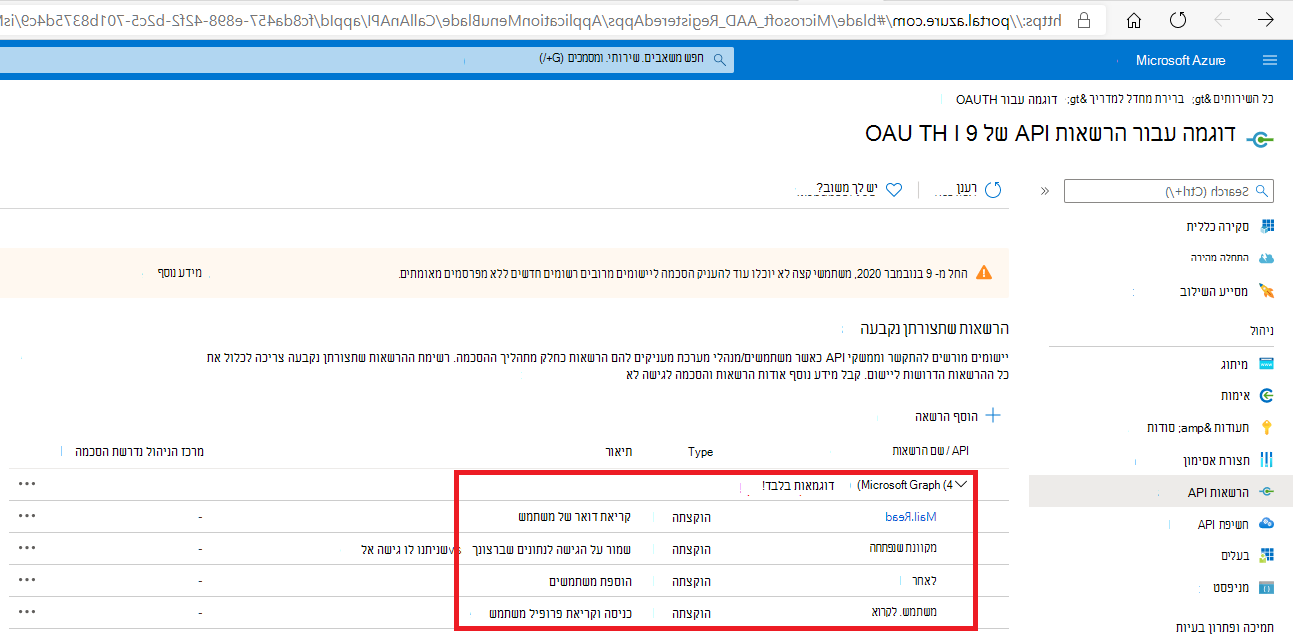1293x638 pixels.
Task: Click the key icon for Certificates & secrets
Action: pos(1267,428)
